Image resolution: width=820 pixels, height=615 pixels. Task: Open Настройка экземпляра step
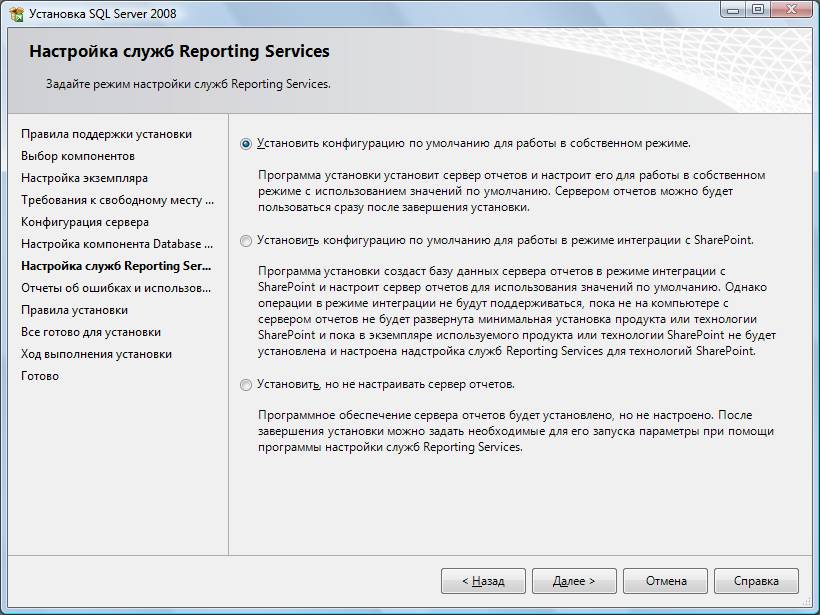pyautogui.click(x=84, y=178)
